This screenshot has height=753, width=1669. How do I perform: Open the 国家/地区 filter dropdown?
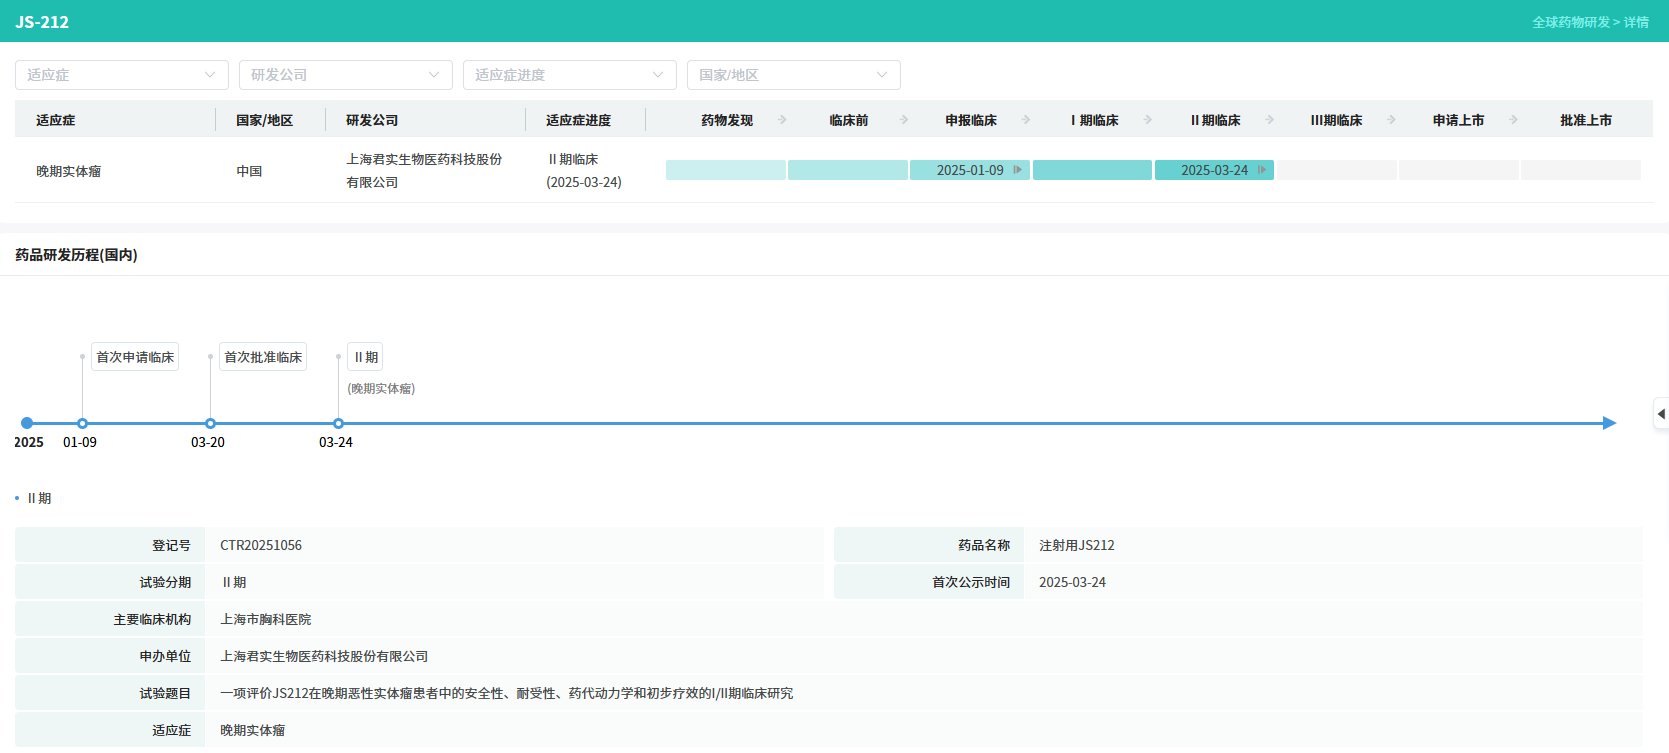pyautogui.click(x=793, y=75)
